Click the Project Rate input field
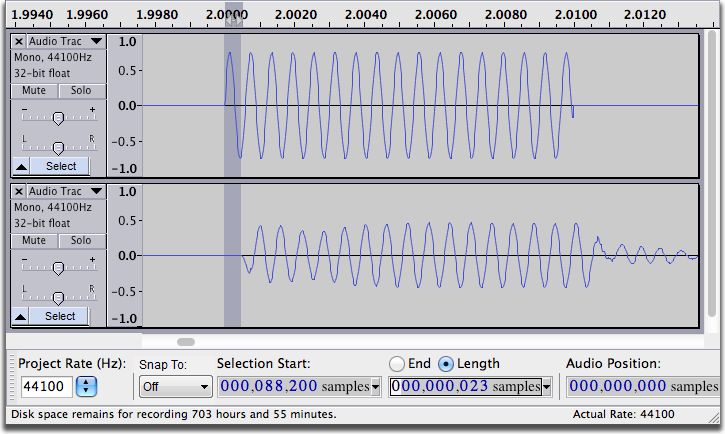 click(x=47, y=386)
